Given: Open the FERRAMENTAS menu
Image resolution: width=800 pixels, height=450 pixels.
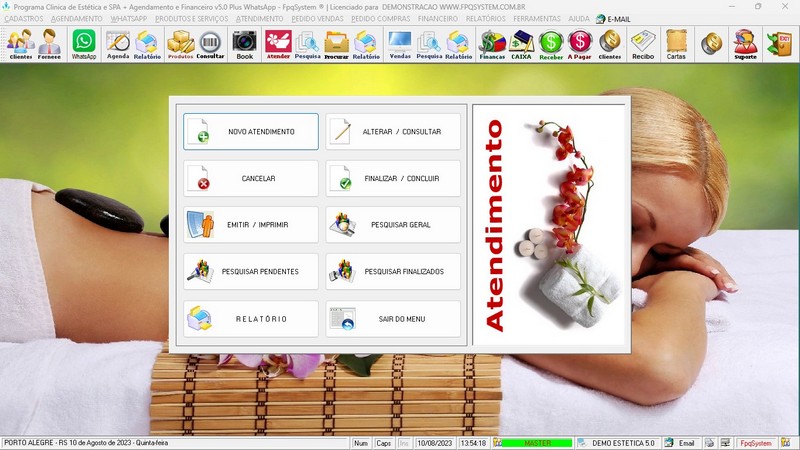Looking at the screenshot, I should (537, 19).
